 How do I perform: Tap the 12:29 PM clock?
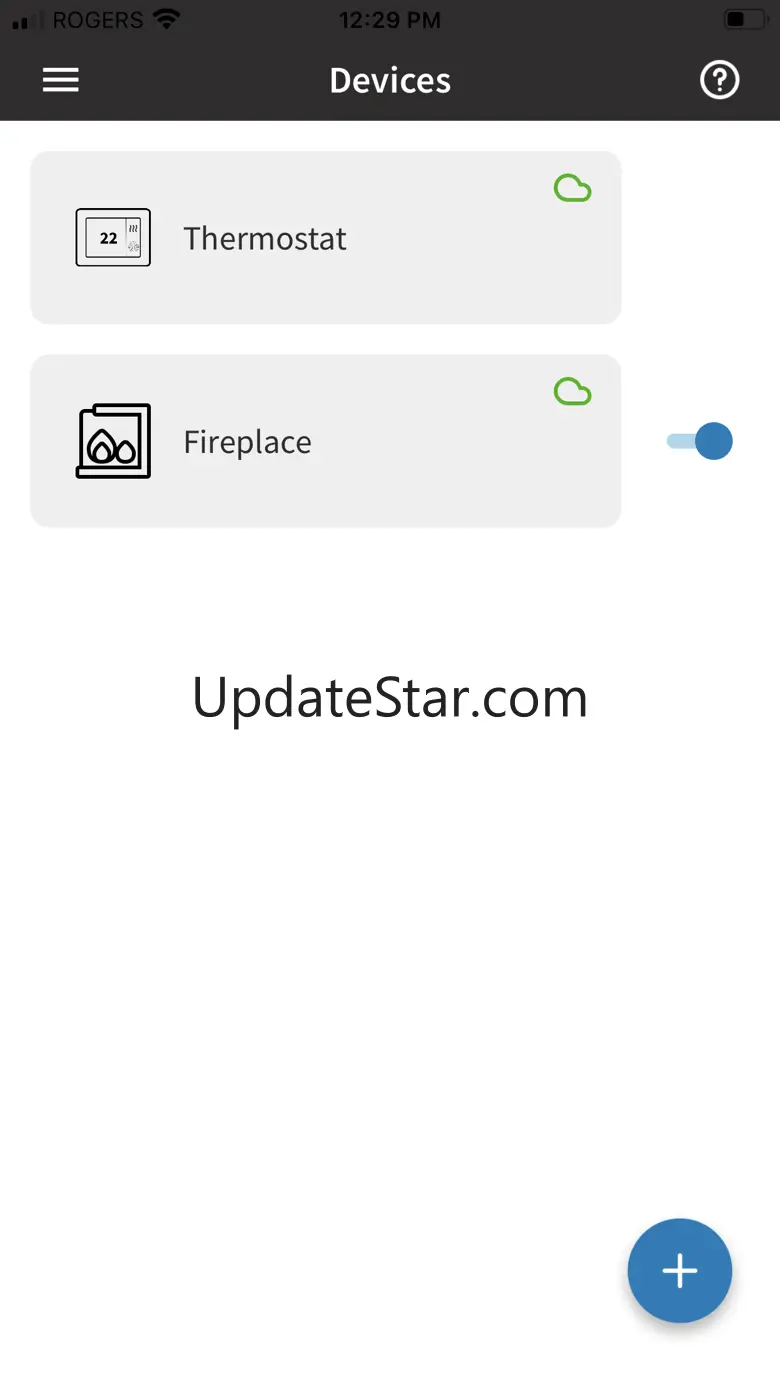(390, 20)
